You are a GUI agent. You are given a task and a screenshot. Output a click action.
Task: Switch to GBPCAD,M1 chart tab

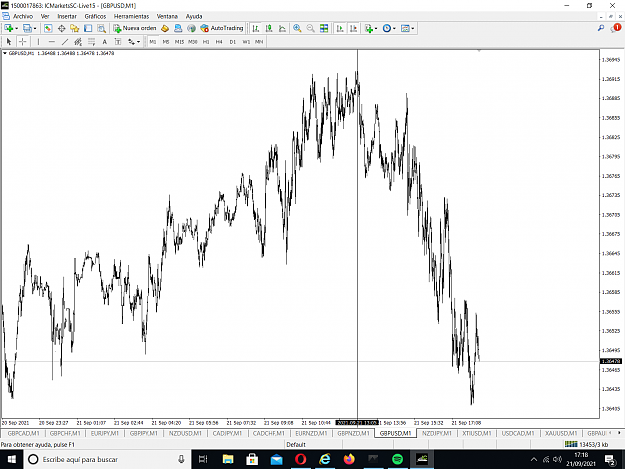click(23, 433)
